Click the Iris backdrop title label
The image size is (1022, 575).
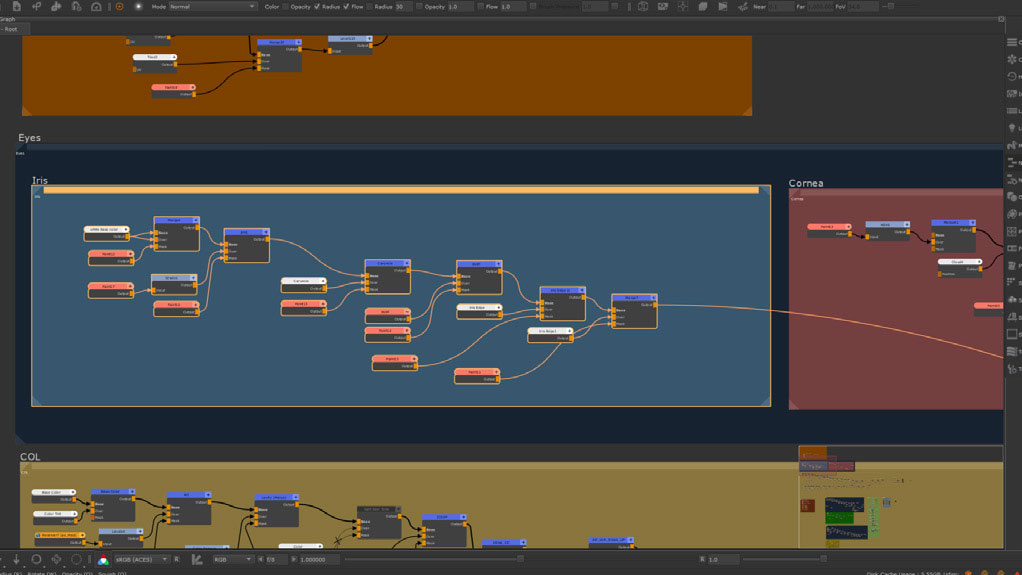pos(40,181)
